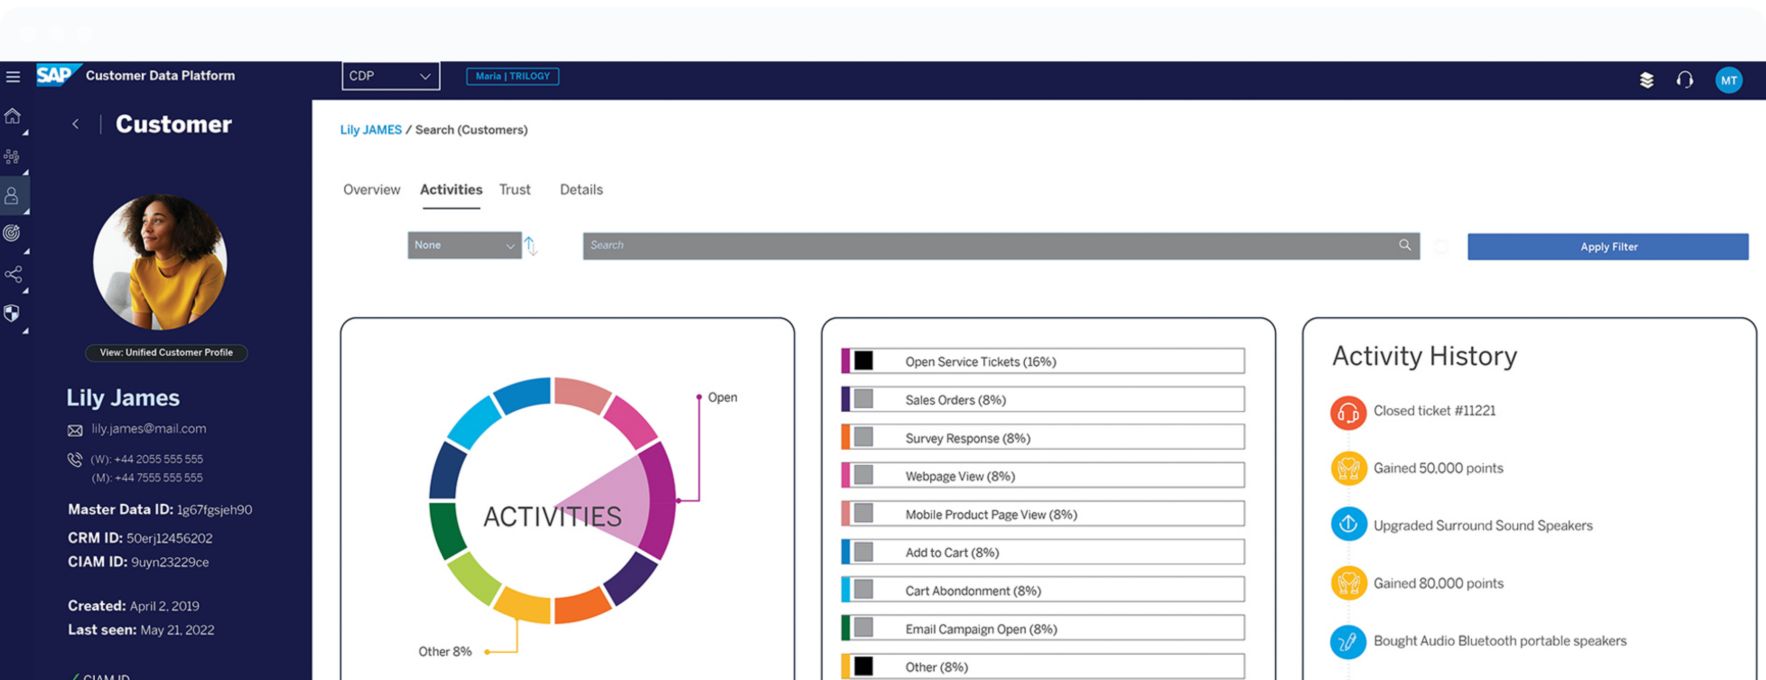Follow the Lily JAMES breadcrumb link
The width and height of the screenshot is (1766, 680).
click(370, 130)
